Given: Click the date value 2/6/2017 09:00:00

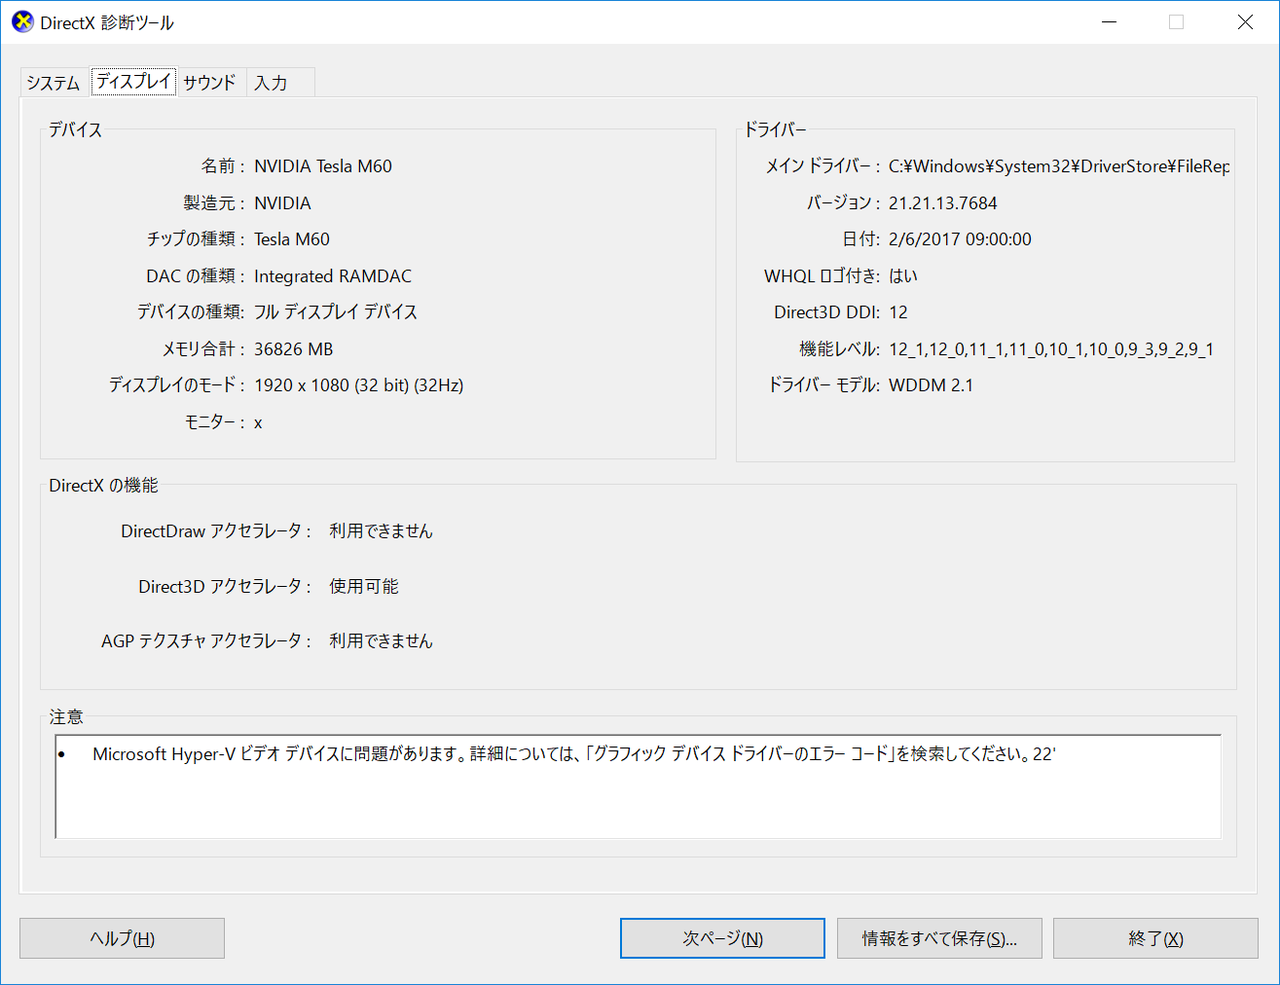Looking at the screenshot, I should point(960,239).
